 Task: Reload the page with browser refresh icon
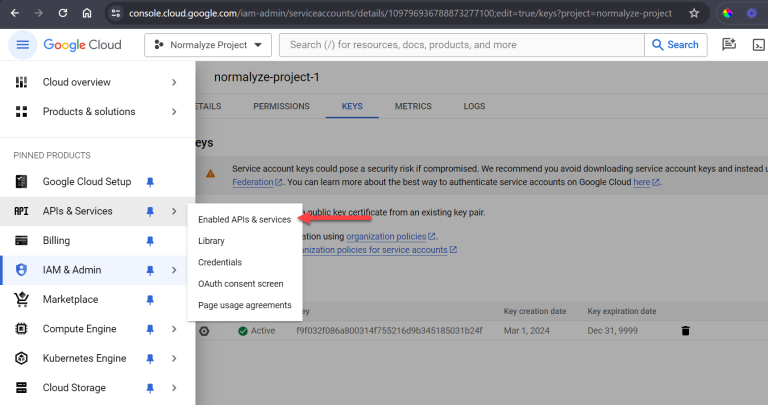pyautogui.click(x=63, y=14)
